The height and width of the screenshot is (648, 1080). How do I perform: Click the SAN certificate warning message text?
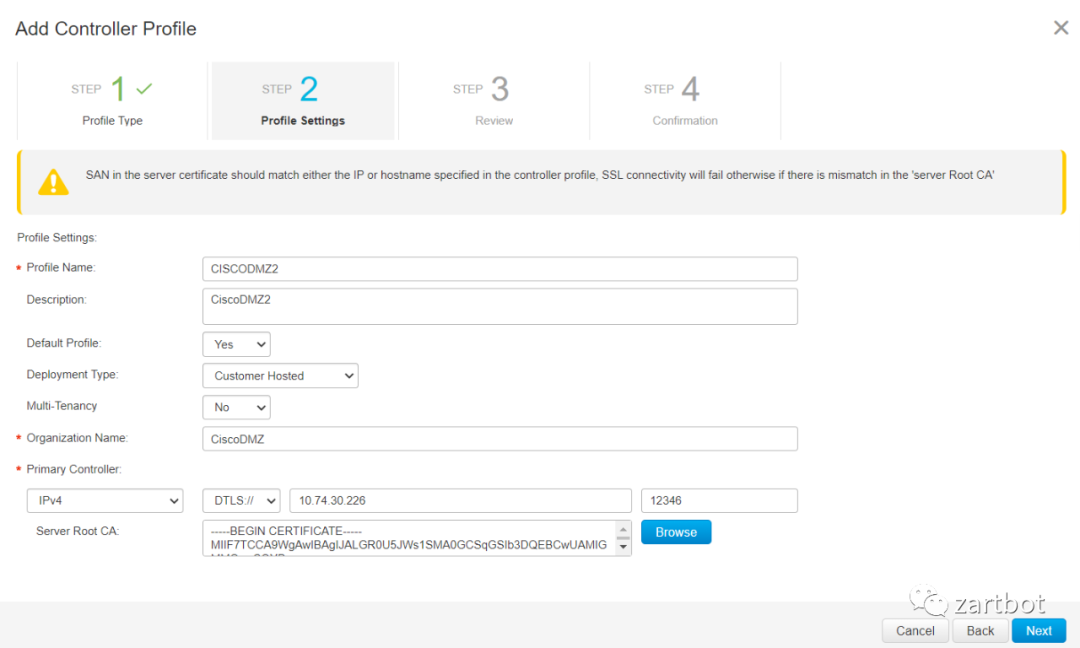pyautogui.click(x=540, y=175)
